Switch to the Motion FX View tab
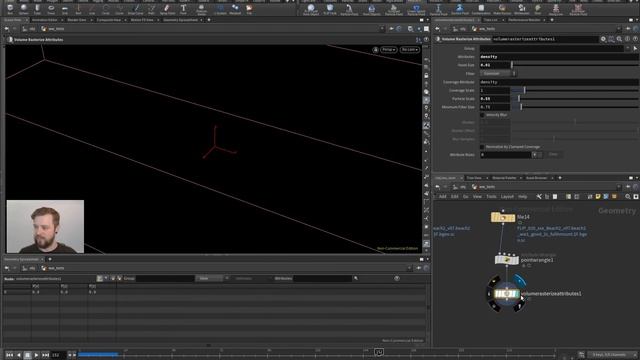This screenshot has height=360, width=640. point(142,20)
